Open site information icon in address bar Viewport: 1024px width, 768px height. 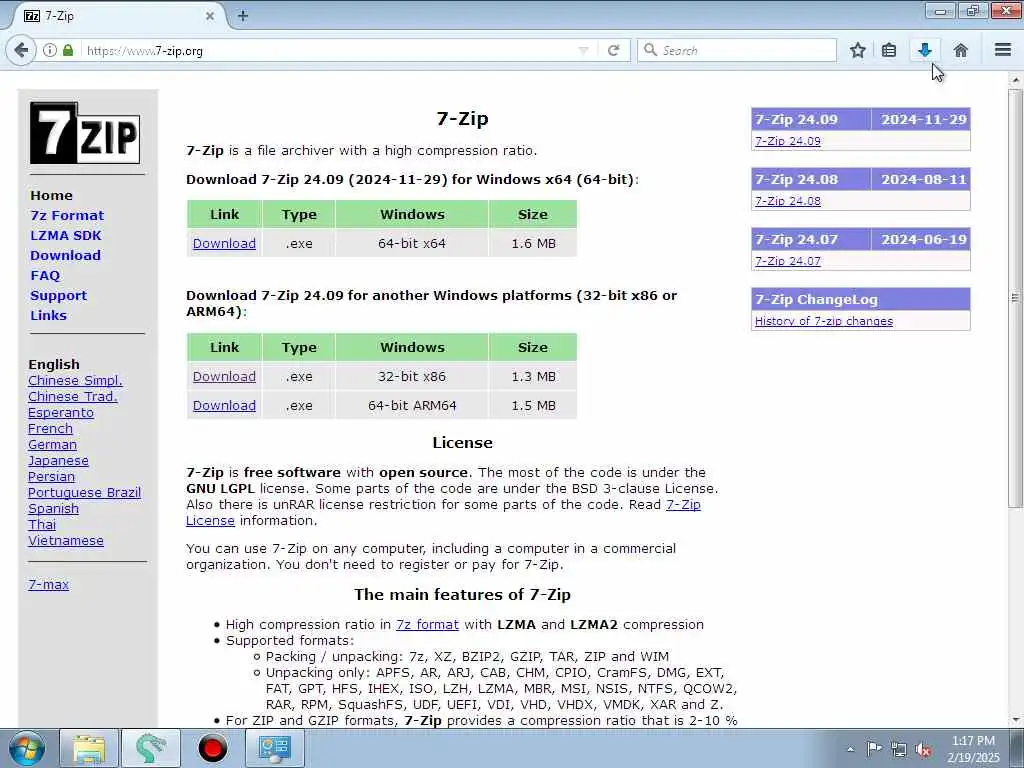[x=50, y=50]
